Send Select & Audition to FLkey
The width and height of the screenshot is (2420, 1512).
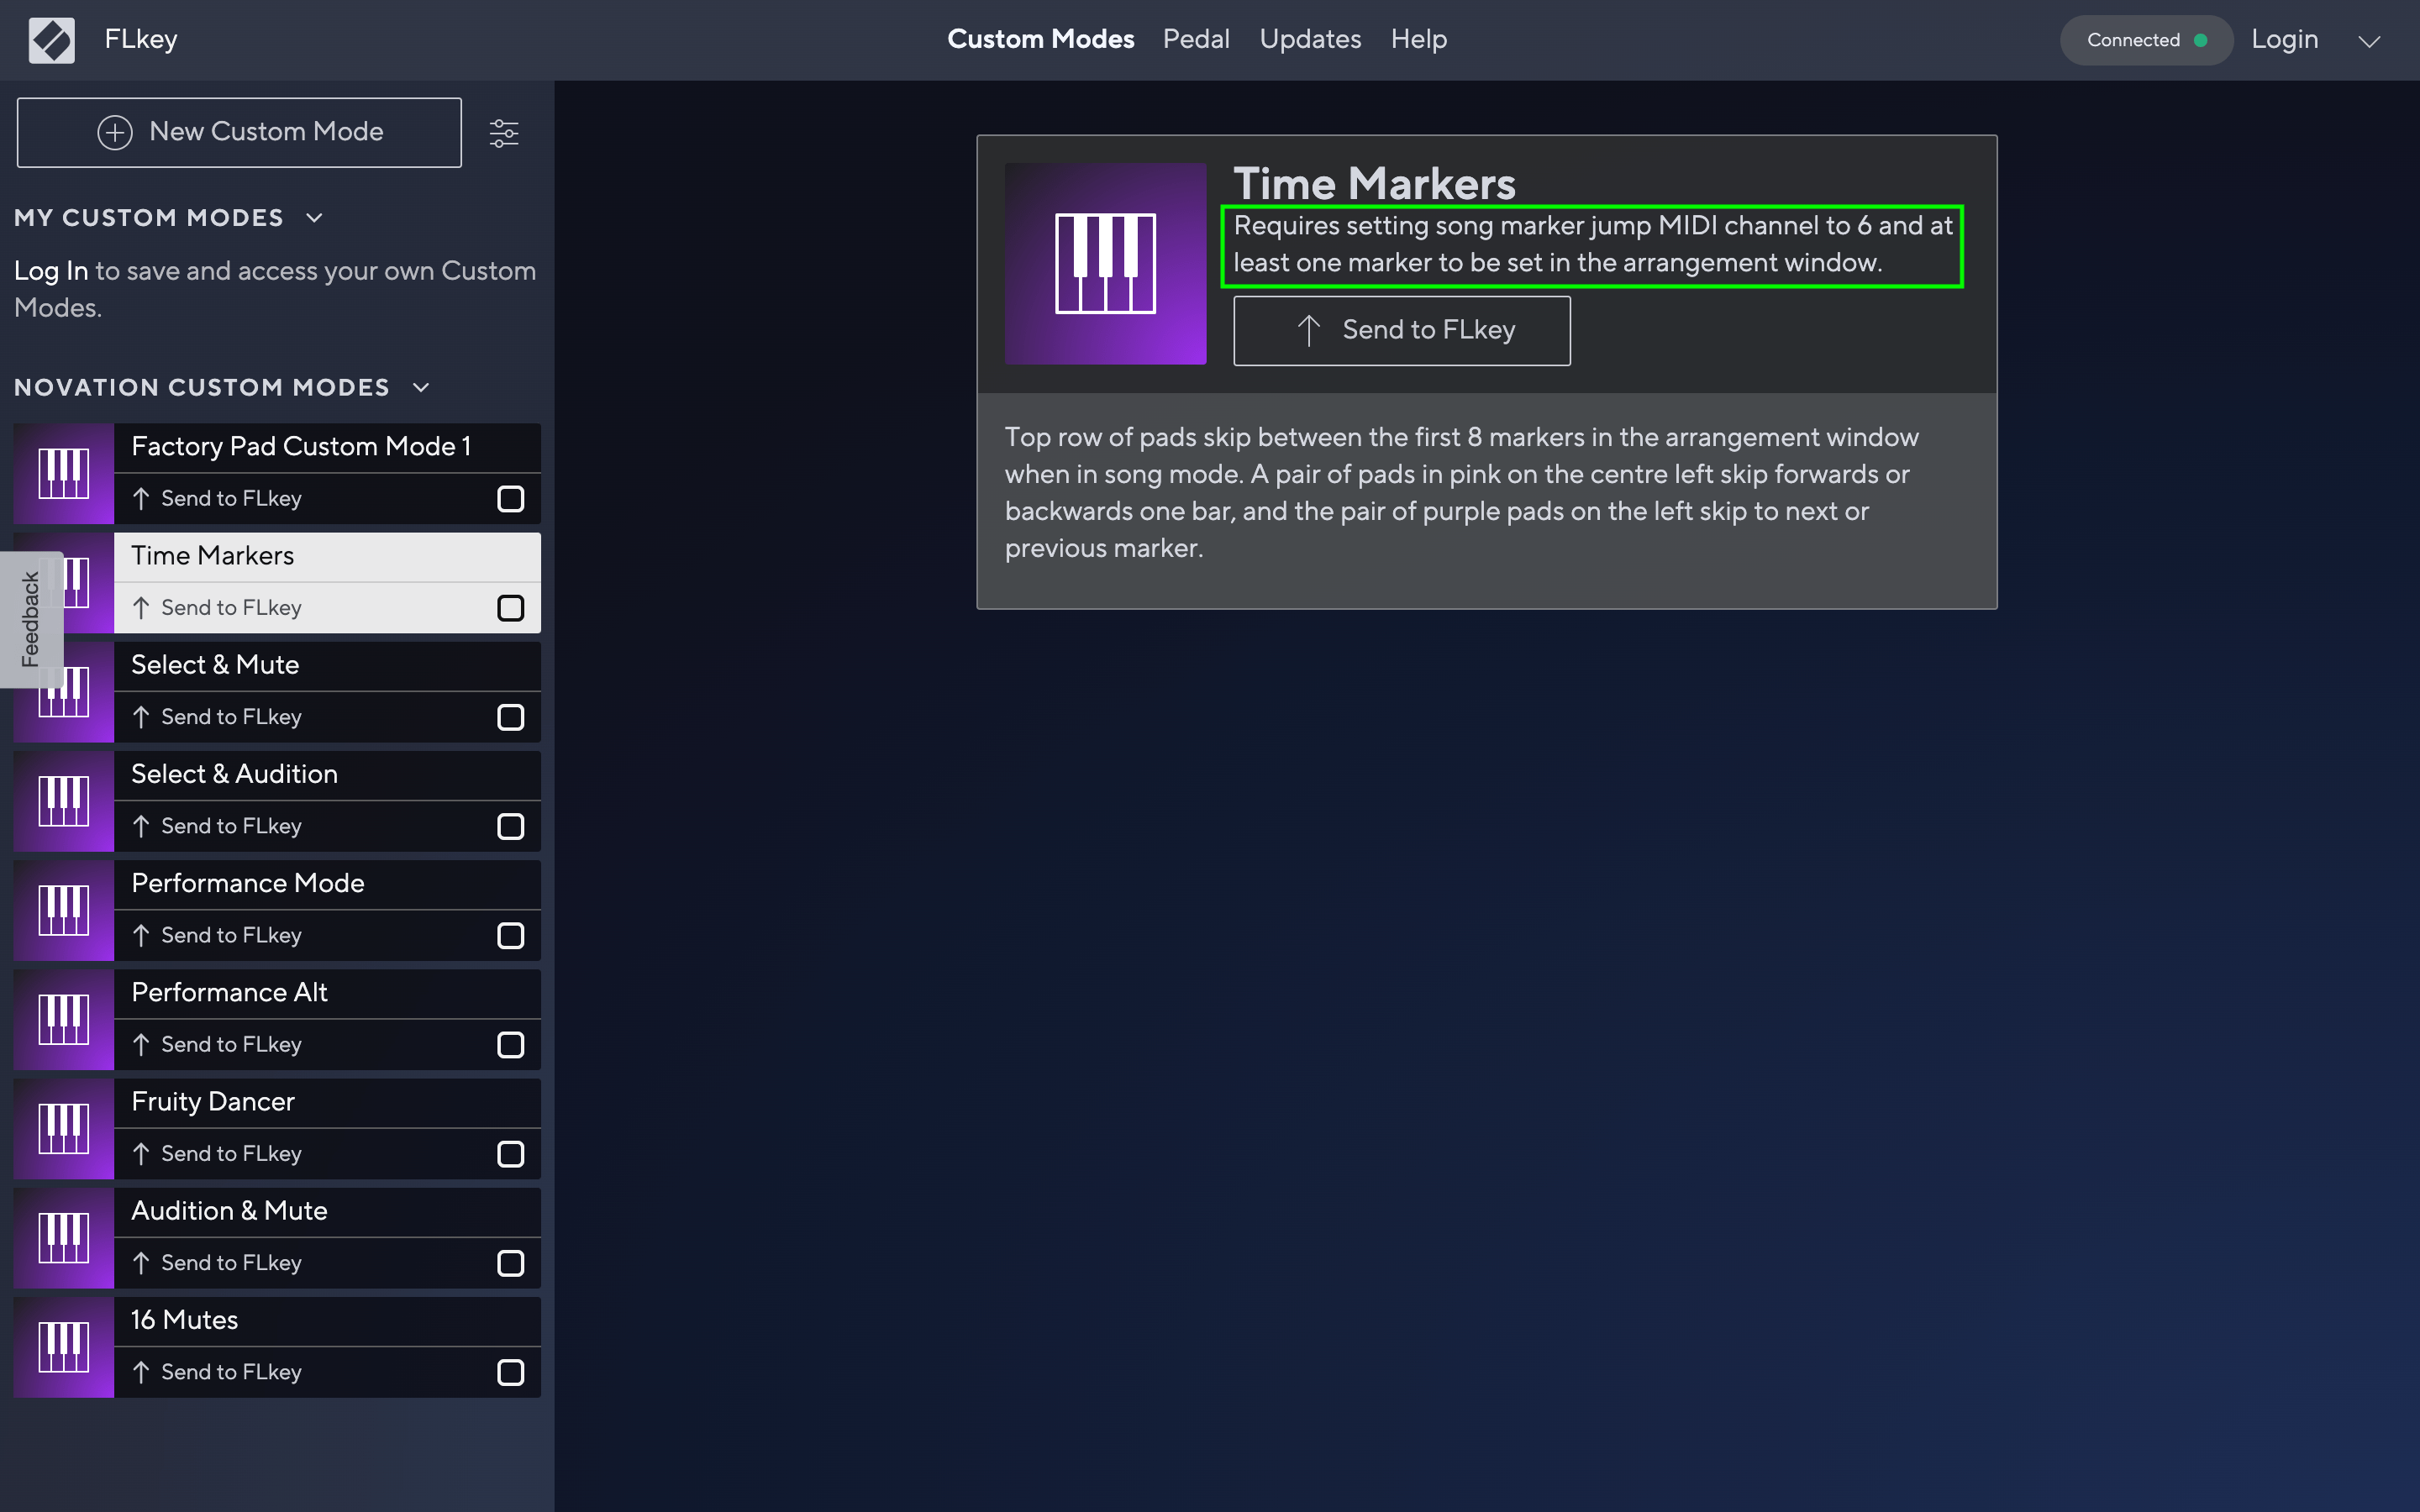[x=217, y=826]
